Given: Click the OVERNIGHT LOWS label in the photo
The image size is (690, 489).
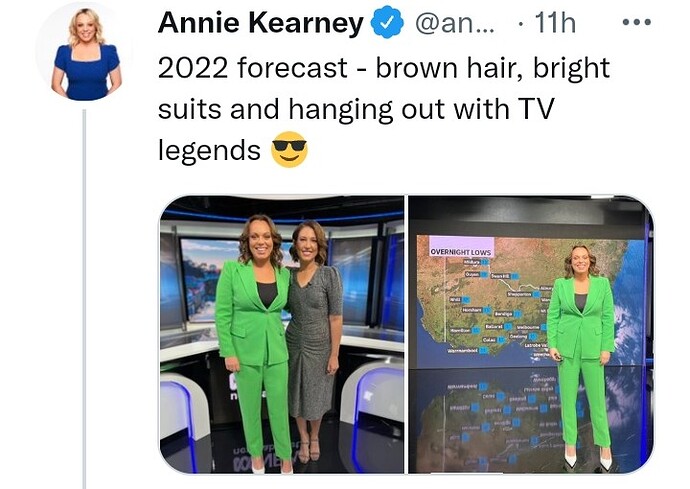Looking at the screenshot, I should tap(461, 252).
